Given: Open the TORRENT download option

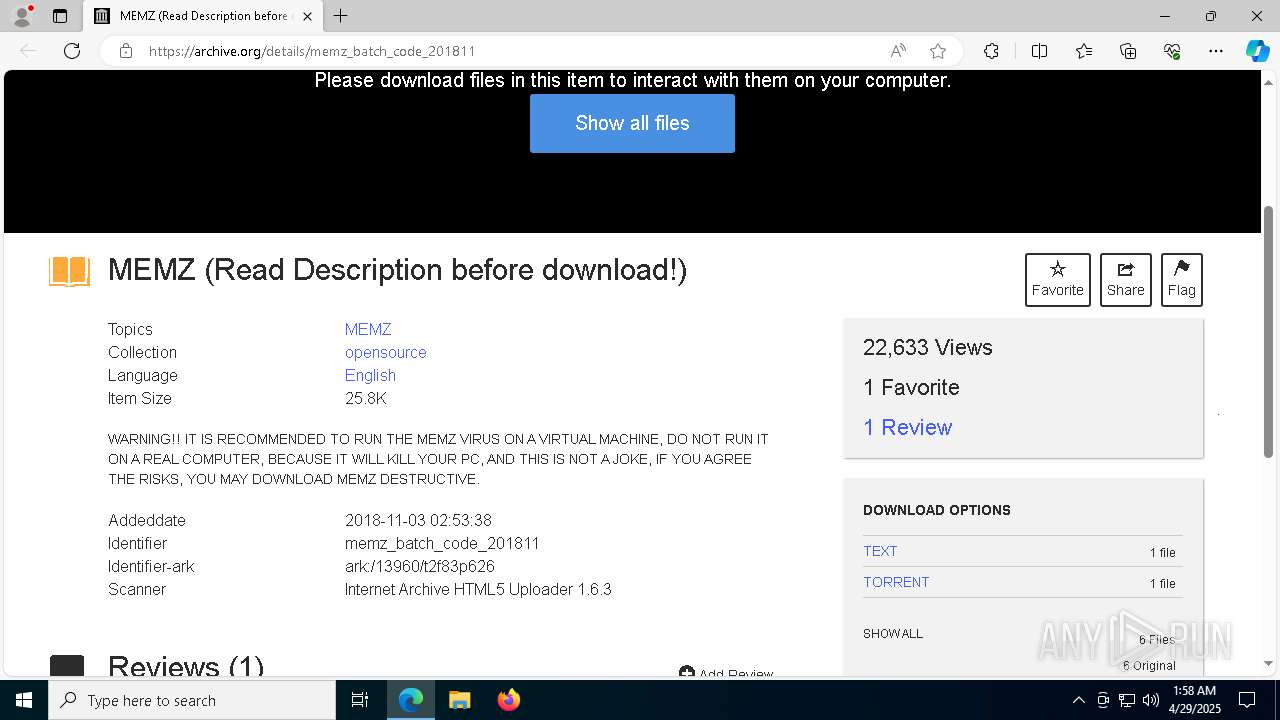Looking at the screenshot, I should point(896,582).
